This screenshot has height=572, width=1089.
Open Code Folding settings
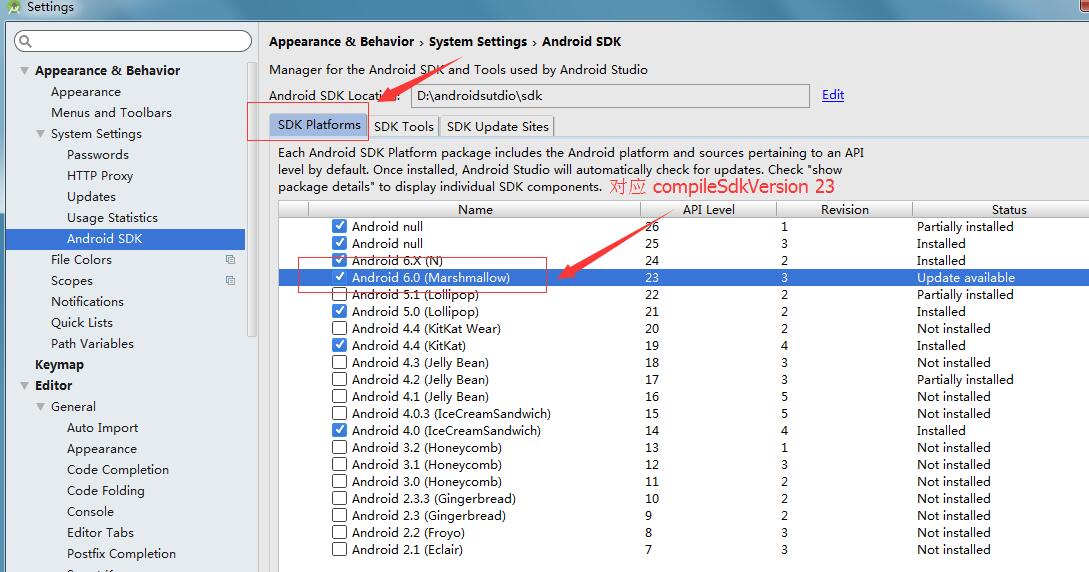coord(106,490)
